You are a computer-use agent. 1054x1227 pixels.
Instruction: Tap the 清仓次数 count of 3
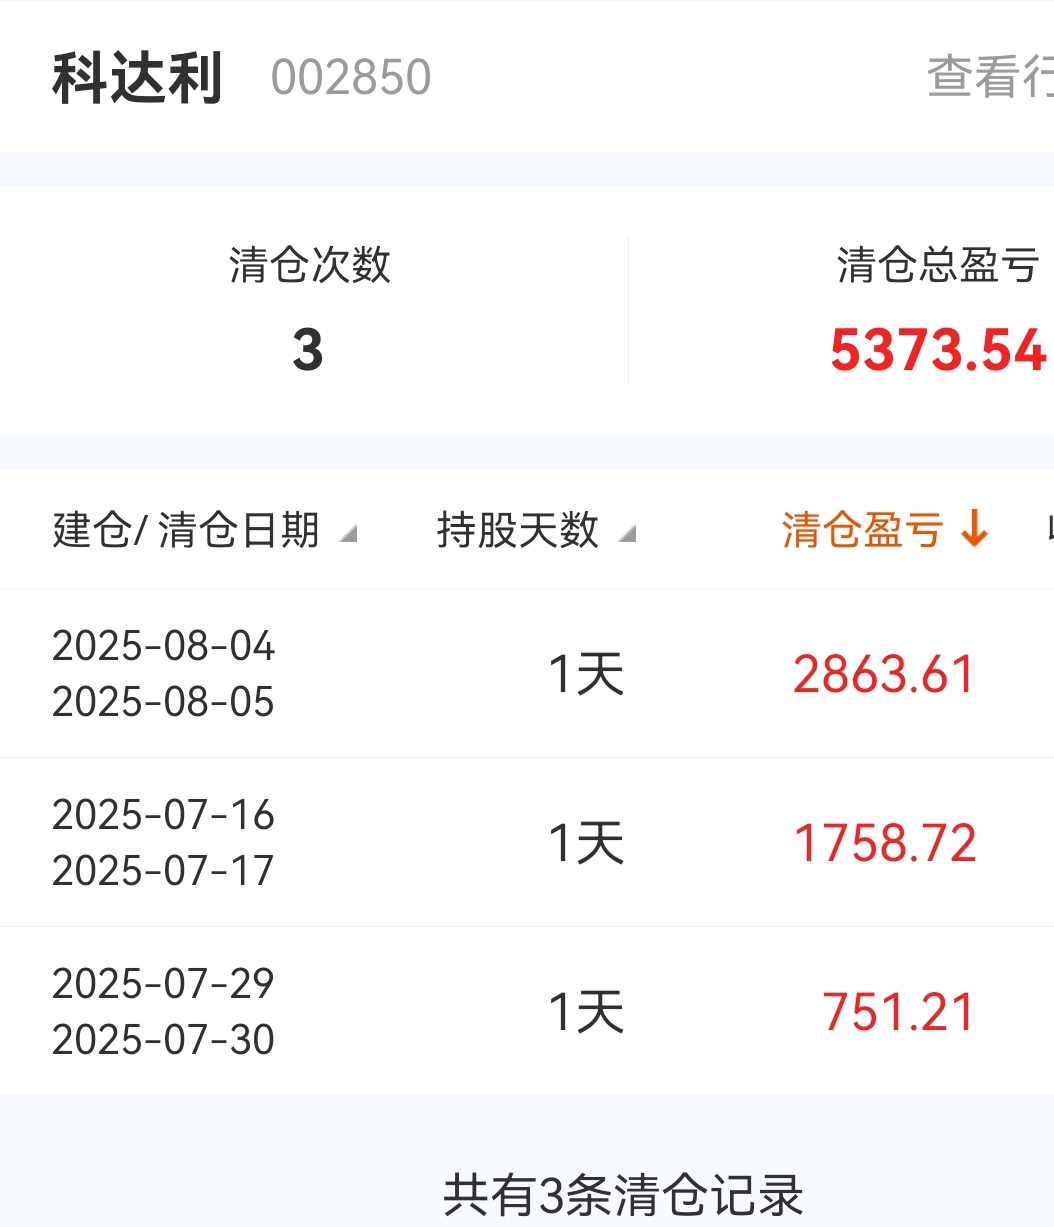point(308,350)
